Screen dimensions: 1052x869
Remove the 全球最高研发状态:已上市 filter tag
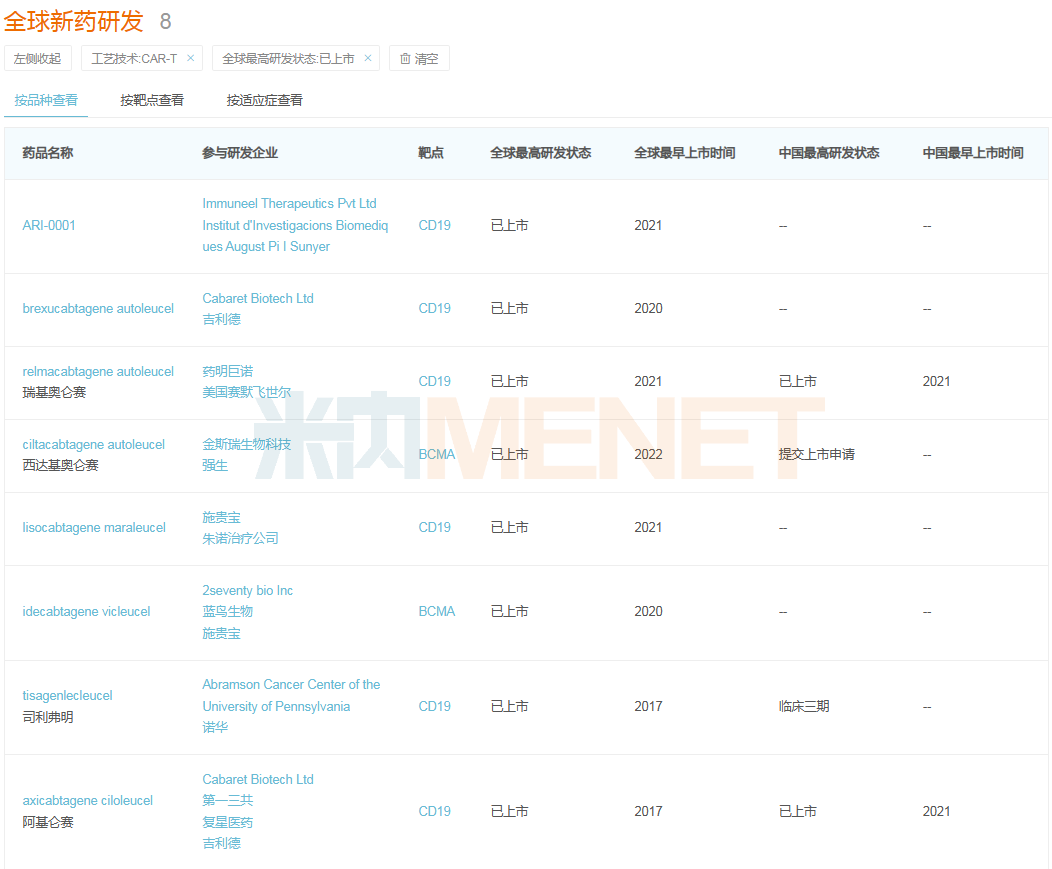click(366, 58)
